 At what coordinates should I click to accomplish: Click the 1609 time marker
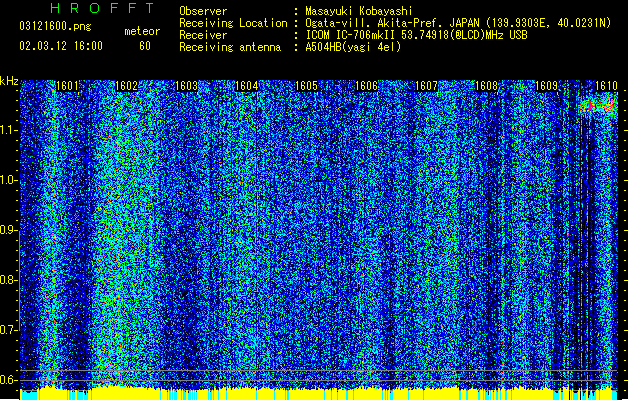tap(546, 86)
